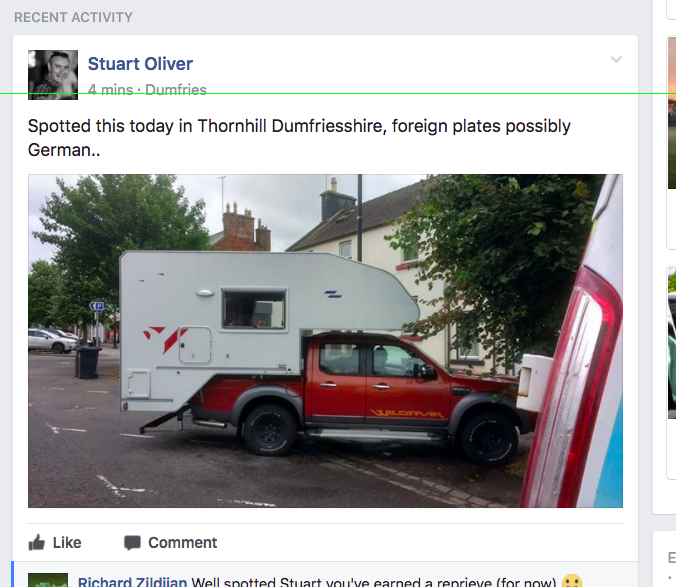The height and width of the screenshot is (587, 676).
Task: Click the sidebar card starting with 'E'
Action: [x=664, y=559]
